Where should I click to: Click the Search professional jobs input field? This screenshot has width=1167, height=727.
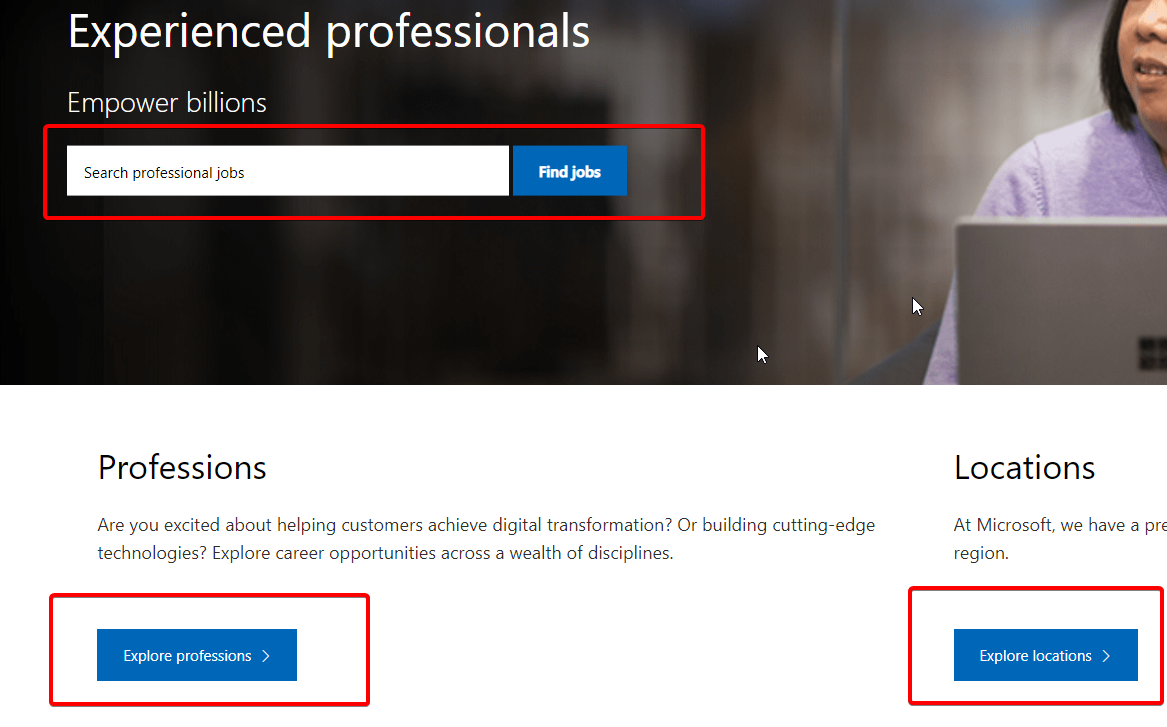[287, 171]
